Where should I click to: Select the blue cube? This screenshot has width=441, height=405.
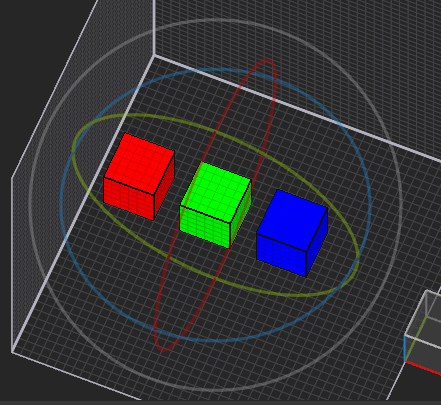coord(292,233)
